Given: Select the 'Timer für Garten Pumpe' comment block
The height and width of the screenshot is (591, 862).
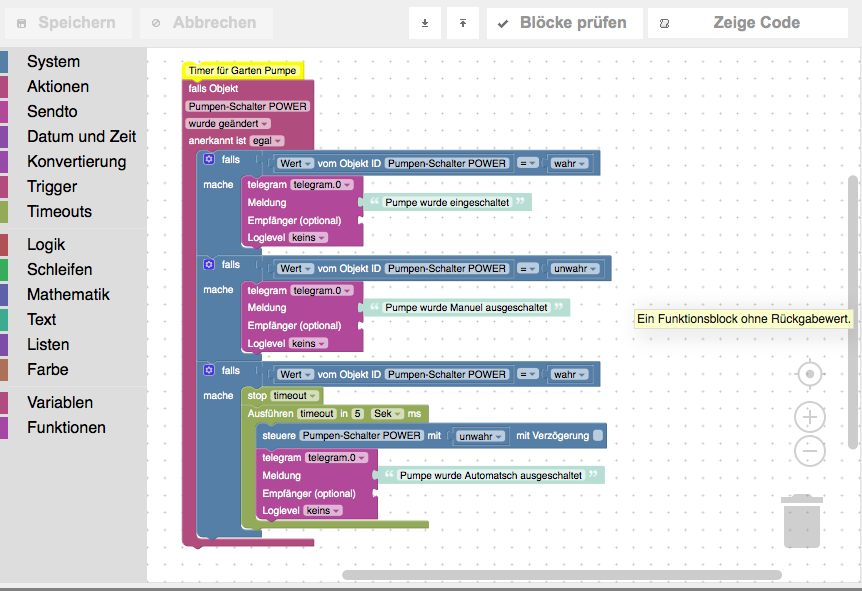Looking at the screenshot, I should coord(242,70).
